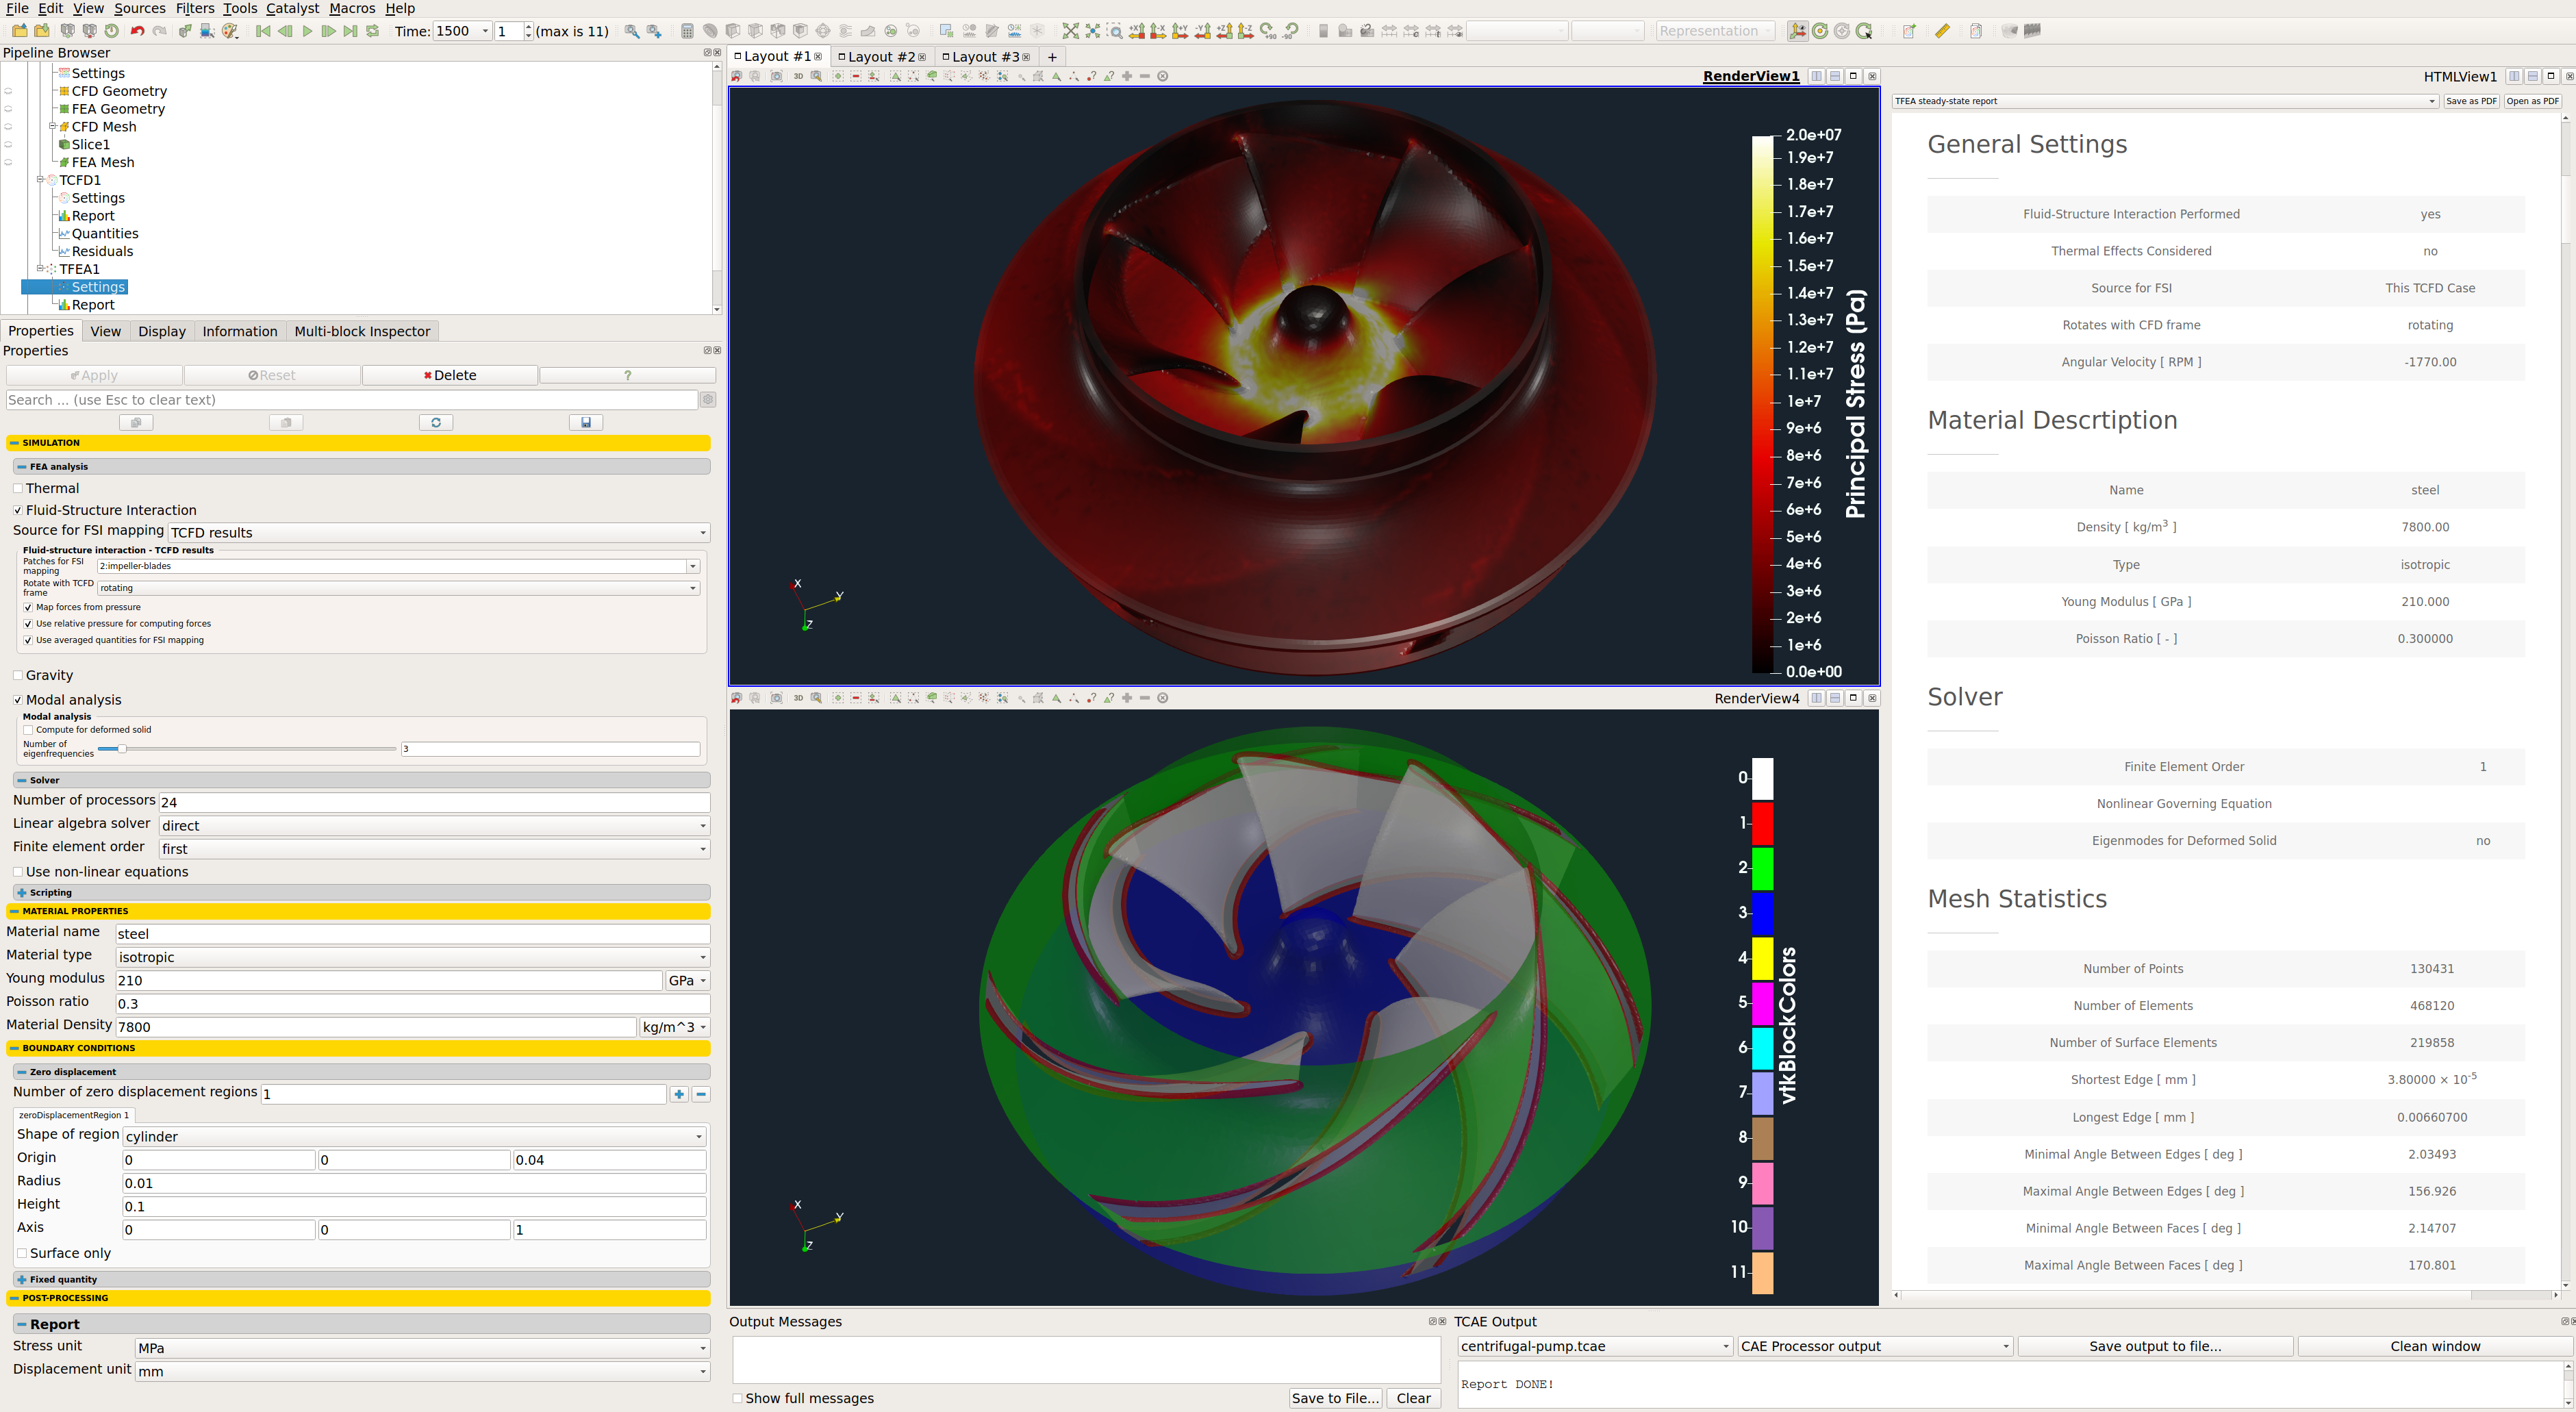Click the Undo arrow icon
Image resolution: width=2576 pixels, height=1412 pixels.
pos(137,31)
